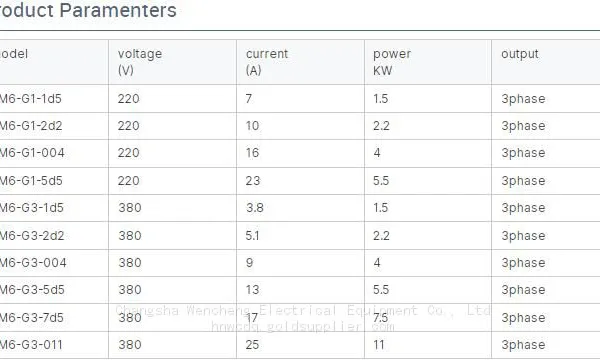600x360 pixels.
Task: Select the voltage (V) column header
Action: [x=172, y=62]
